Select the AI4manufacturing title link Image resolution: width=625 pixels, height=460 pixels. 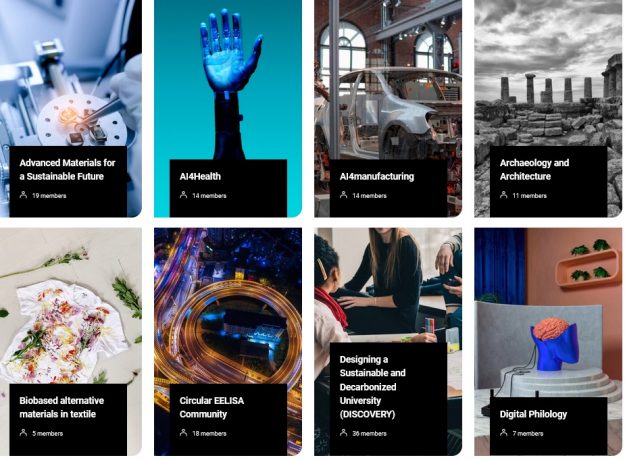click(377, 176)
